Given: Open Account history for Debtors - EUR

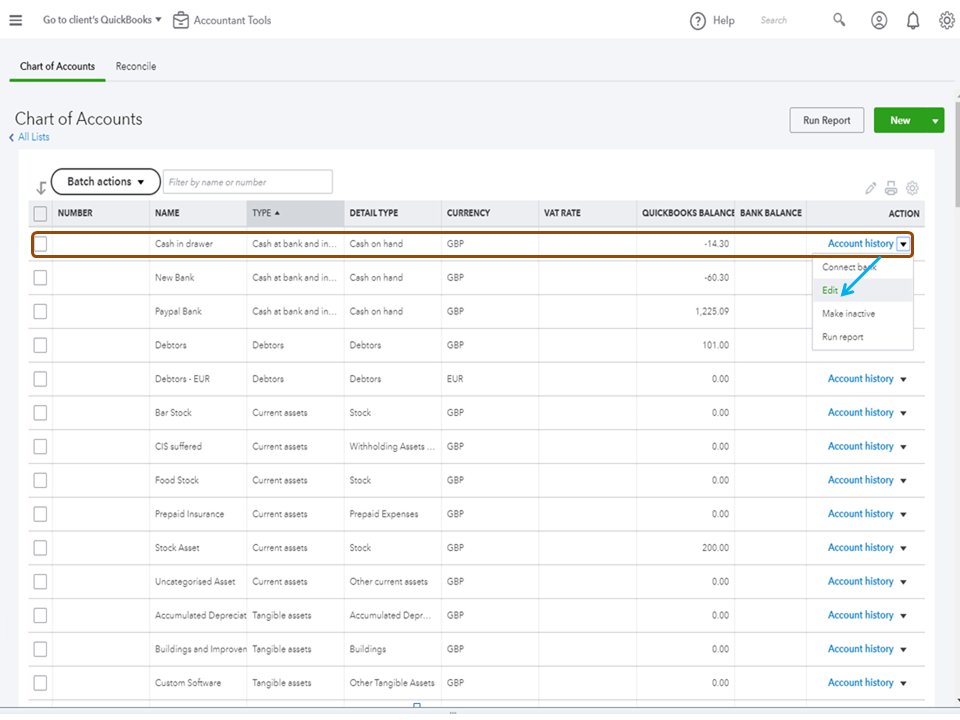Looking at the screenshot, I should tap(860, 379).
